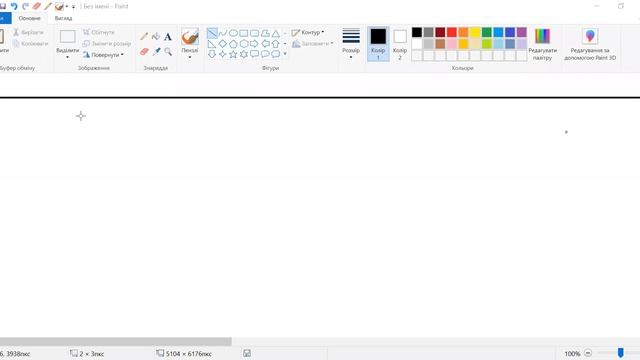This screenshot has width=640, height=360.
Task: Select the Hexagon shape
Action: point(244,44)
